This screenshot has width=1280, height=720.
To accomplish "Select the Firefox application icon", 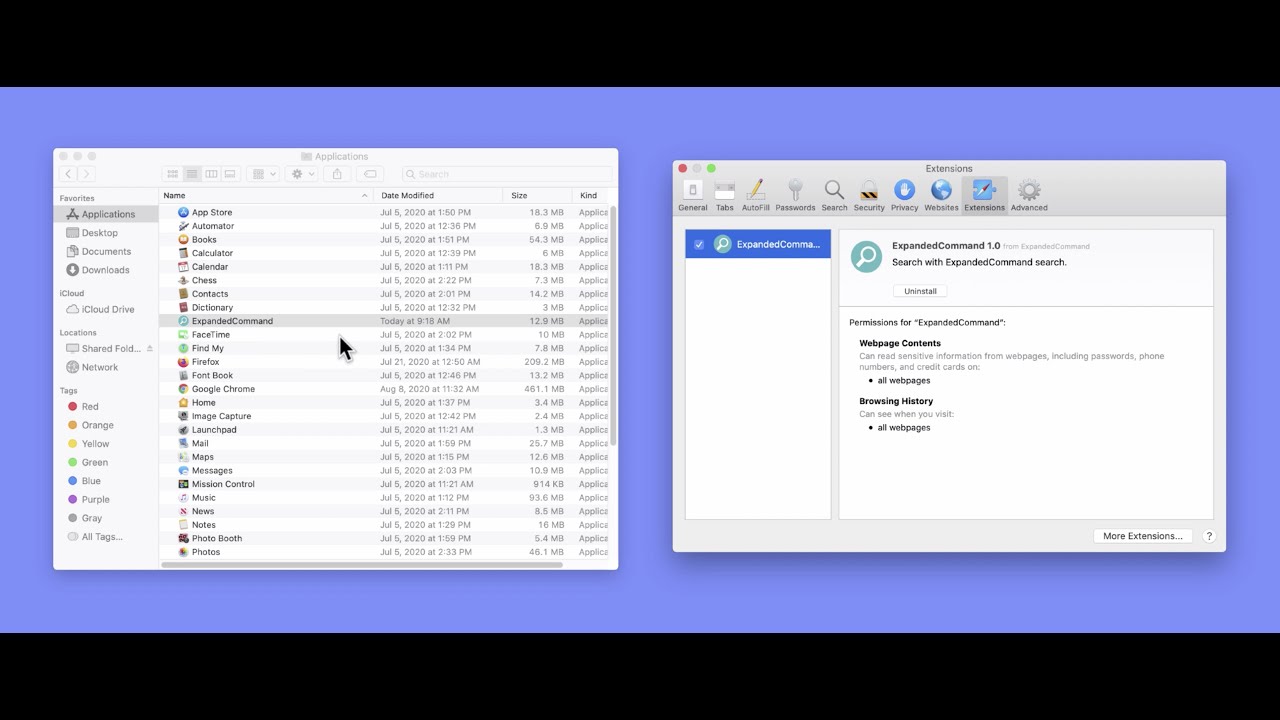I will click(183, 362).
